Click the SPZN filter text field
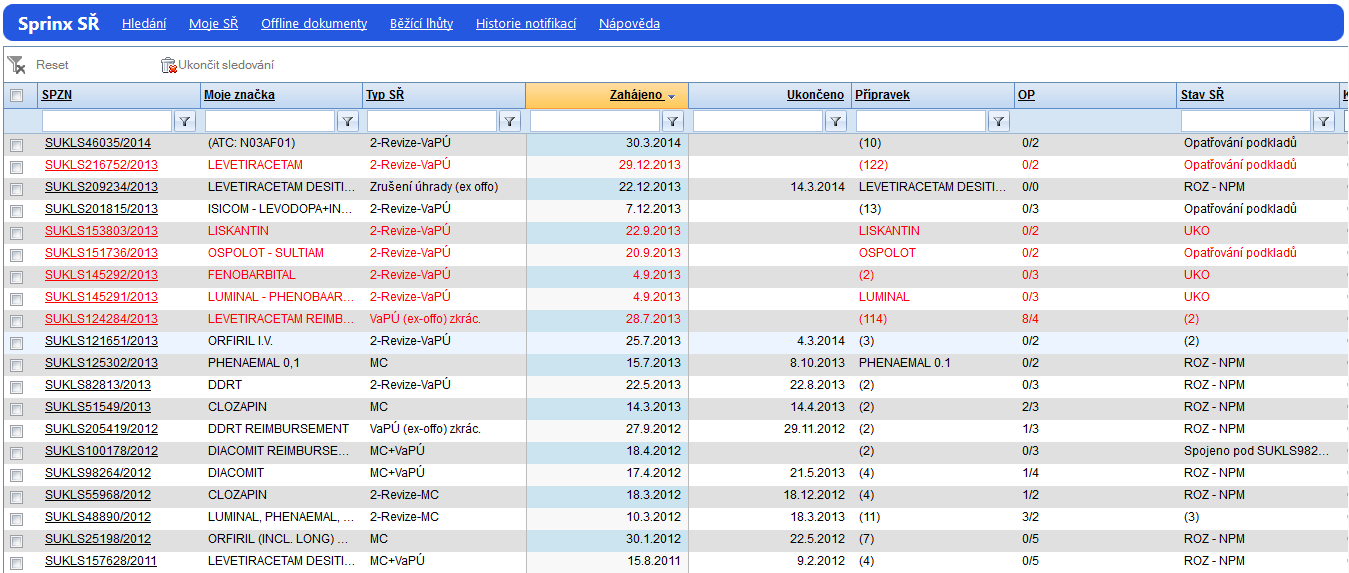Viewport: 1349px width, 573px height. click(x=107, y=121)
